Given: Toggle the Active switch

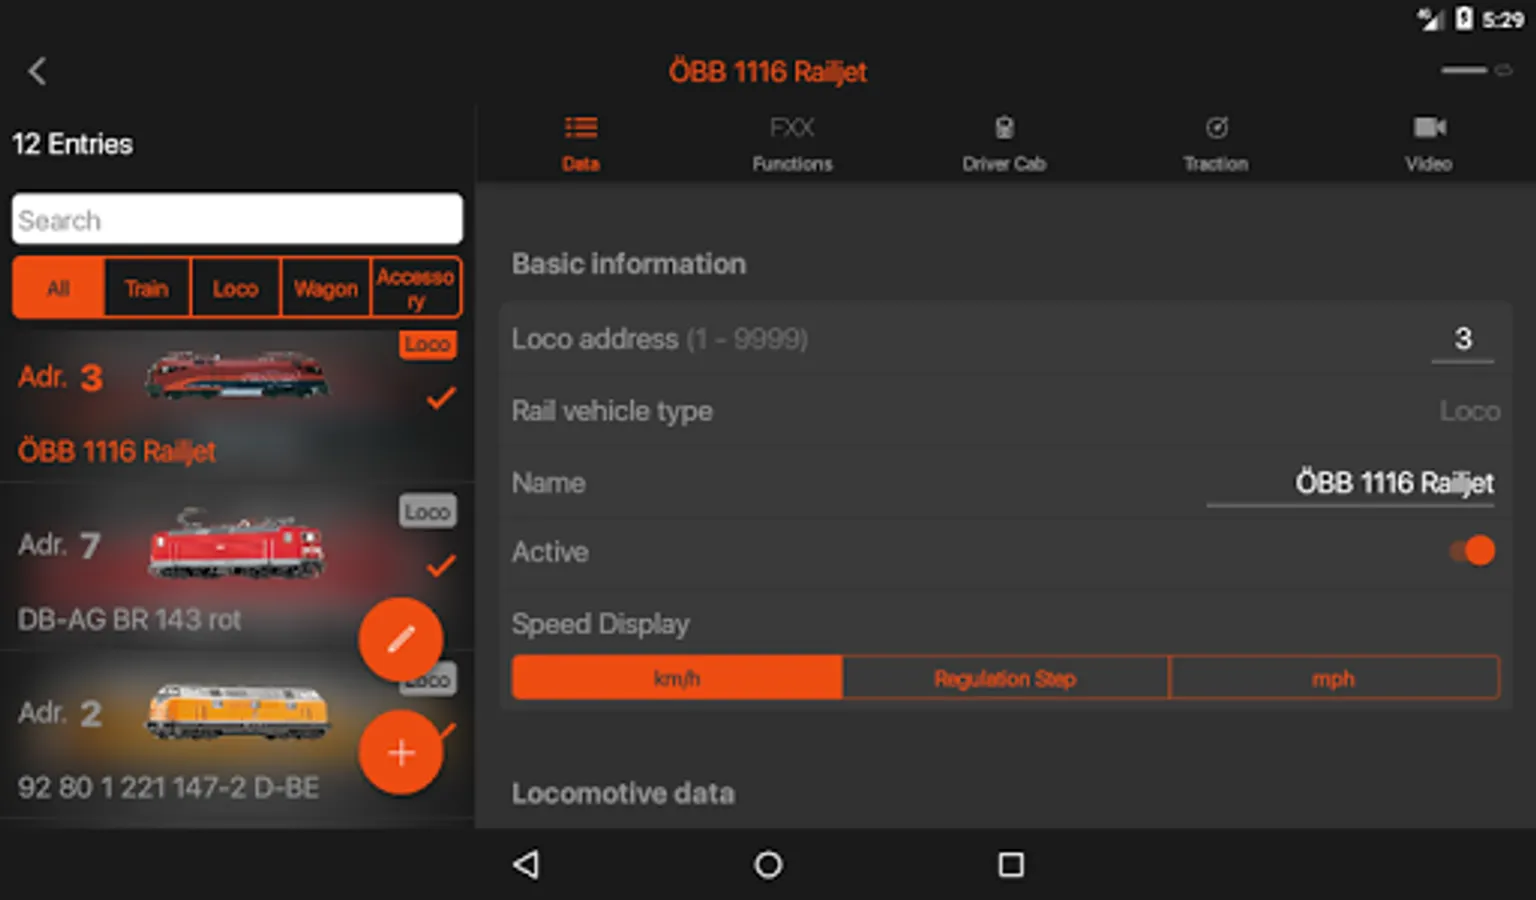Looking at the screenshot, I should coord(1473,550).
